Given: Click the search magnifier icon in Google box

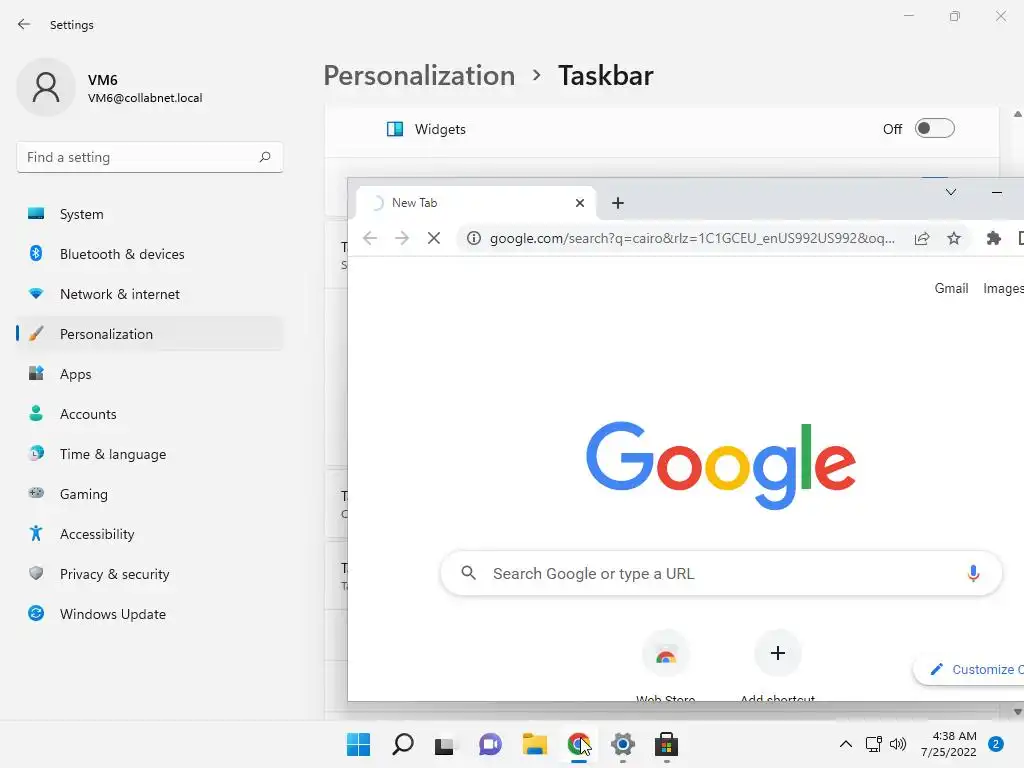Looking at the screenshot, I should coord(468,573).
